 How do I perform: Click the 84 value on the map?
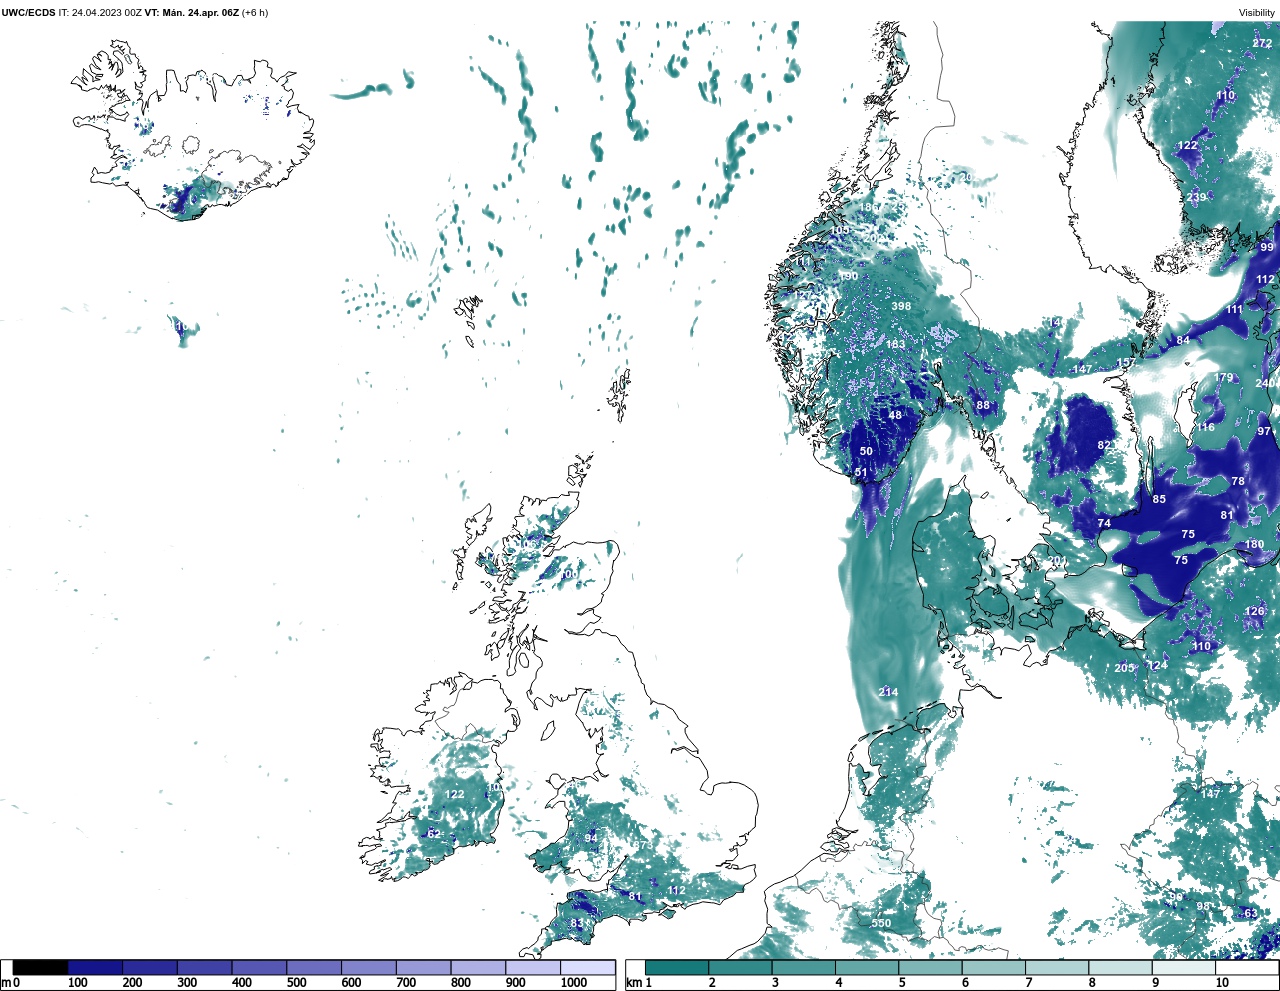click(1183, 341)
